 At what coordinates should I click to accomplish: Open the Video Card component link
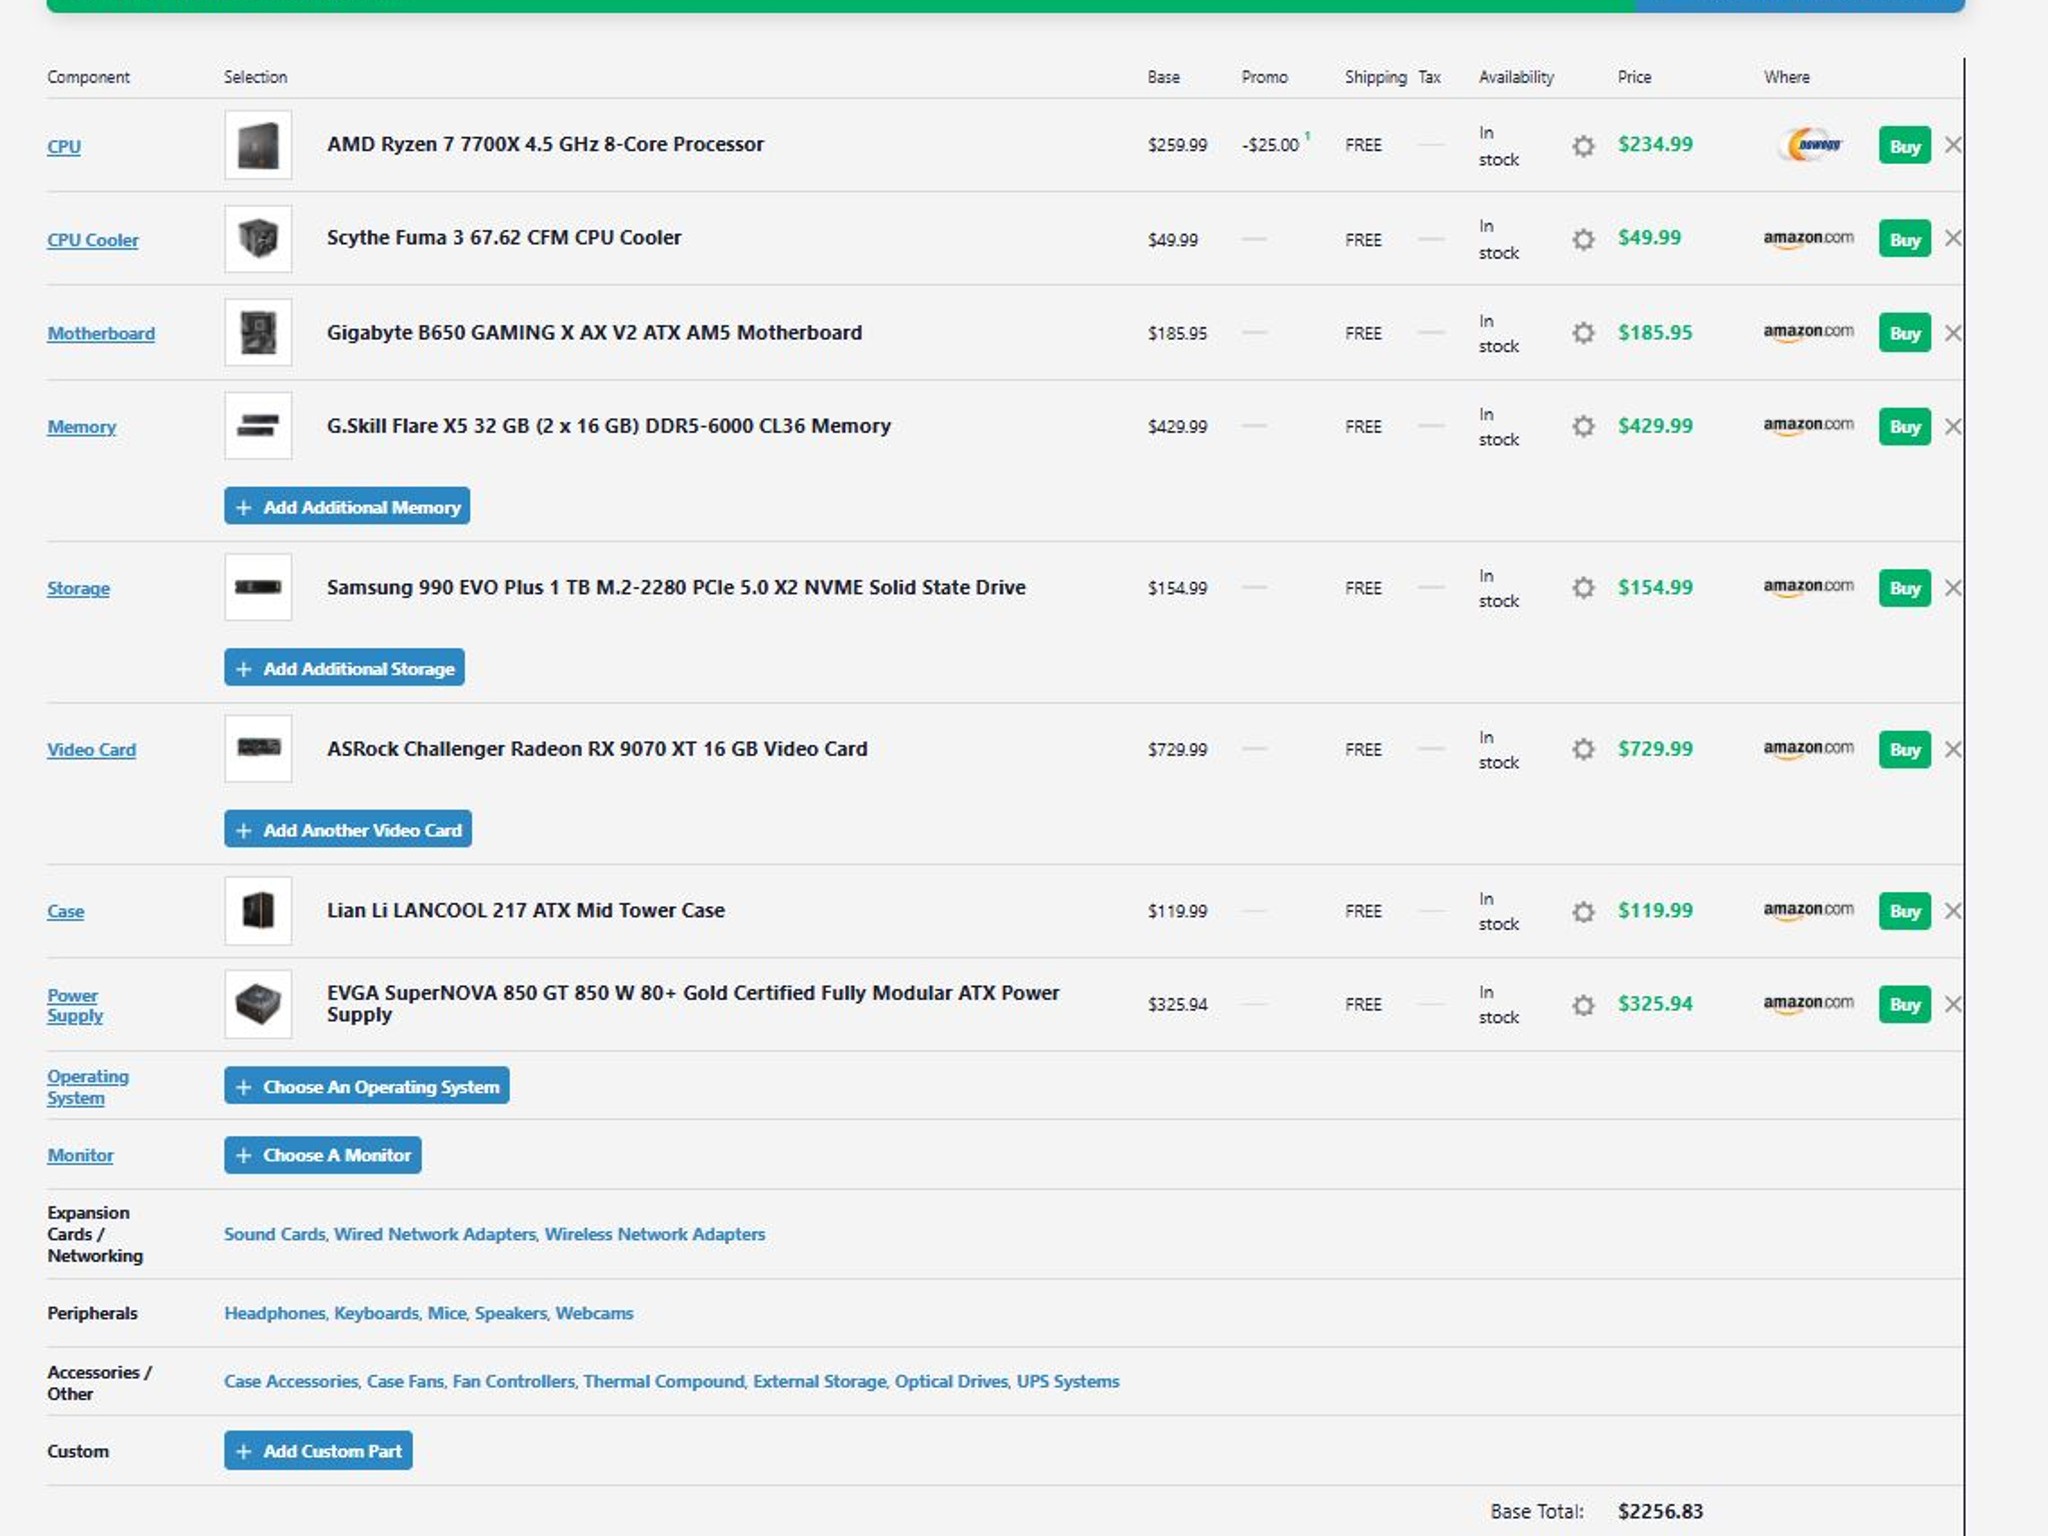[91, 750]
